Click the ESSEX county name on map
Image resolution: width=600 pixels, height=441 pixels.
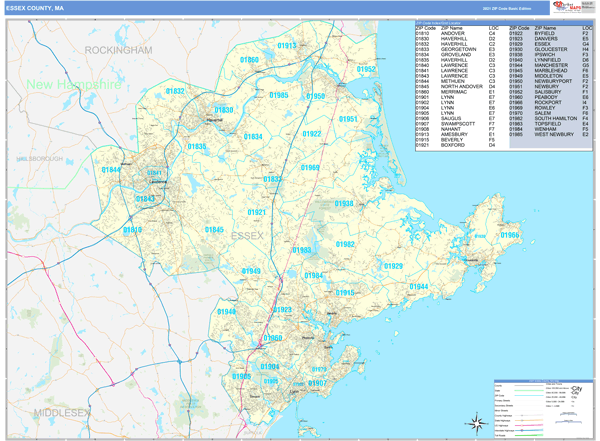tap(245, 236)
